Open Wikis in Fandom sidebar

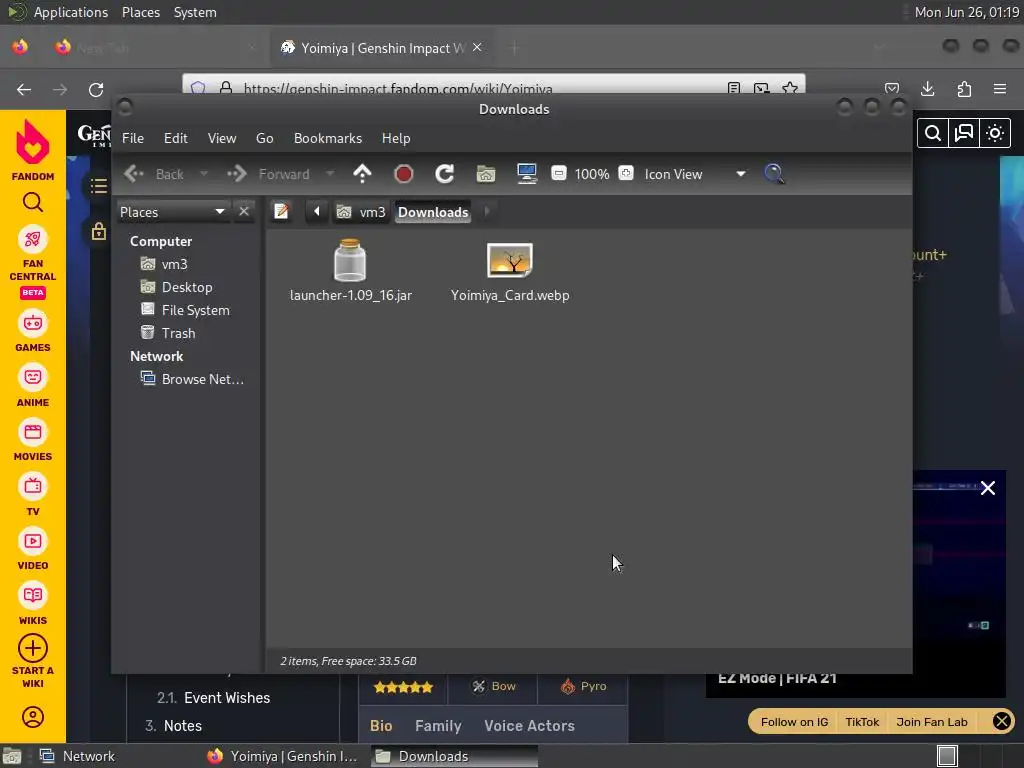(x=33, y=605)
